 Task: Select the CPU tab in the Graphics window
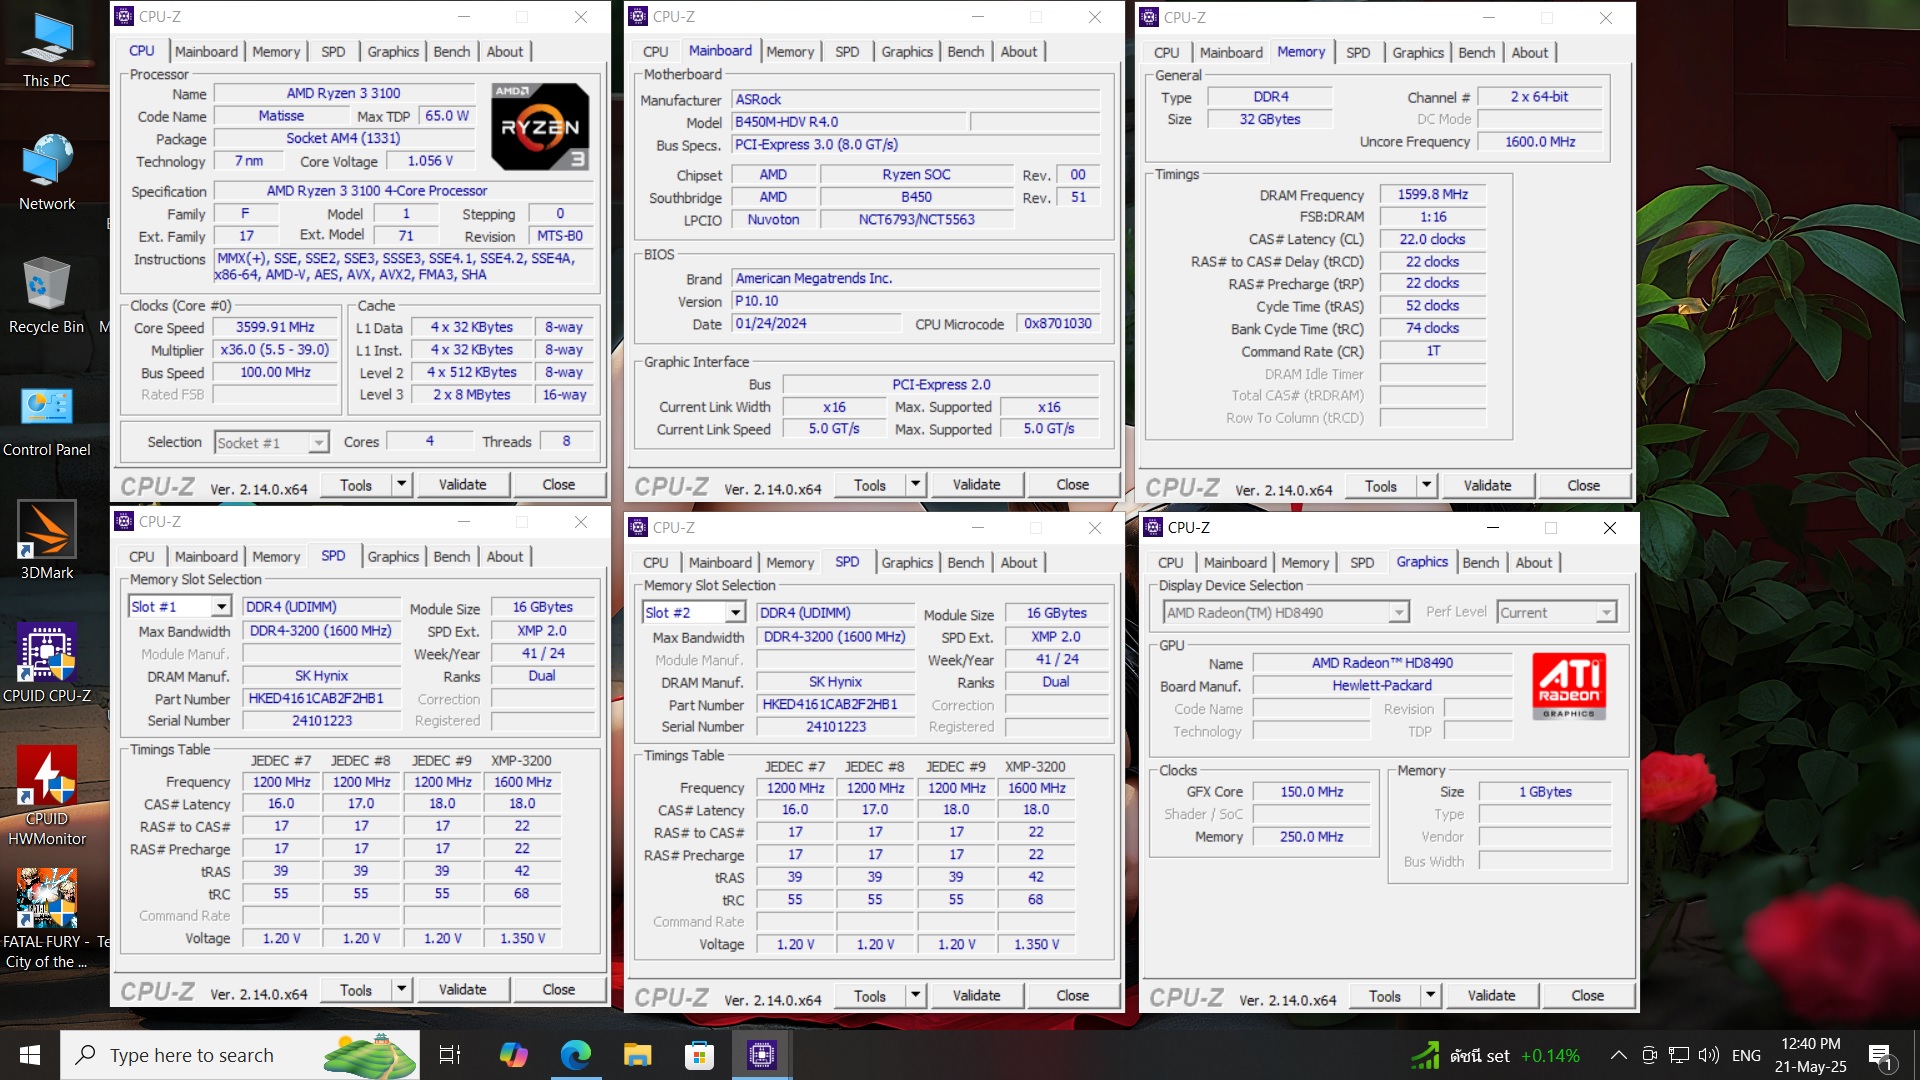1170,562
